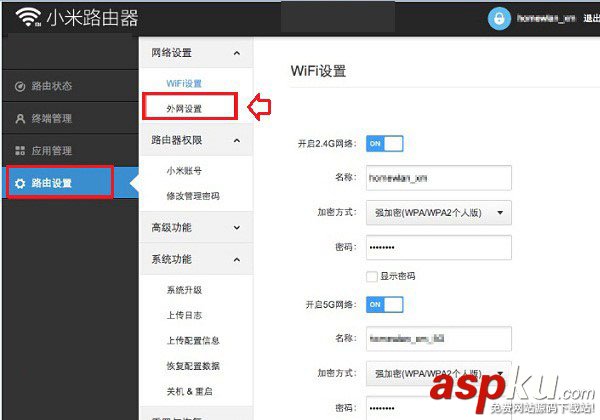
Task: Open the 2.4G 加密方式 dropdown
Action: click(439, 213)
